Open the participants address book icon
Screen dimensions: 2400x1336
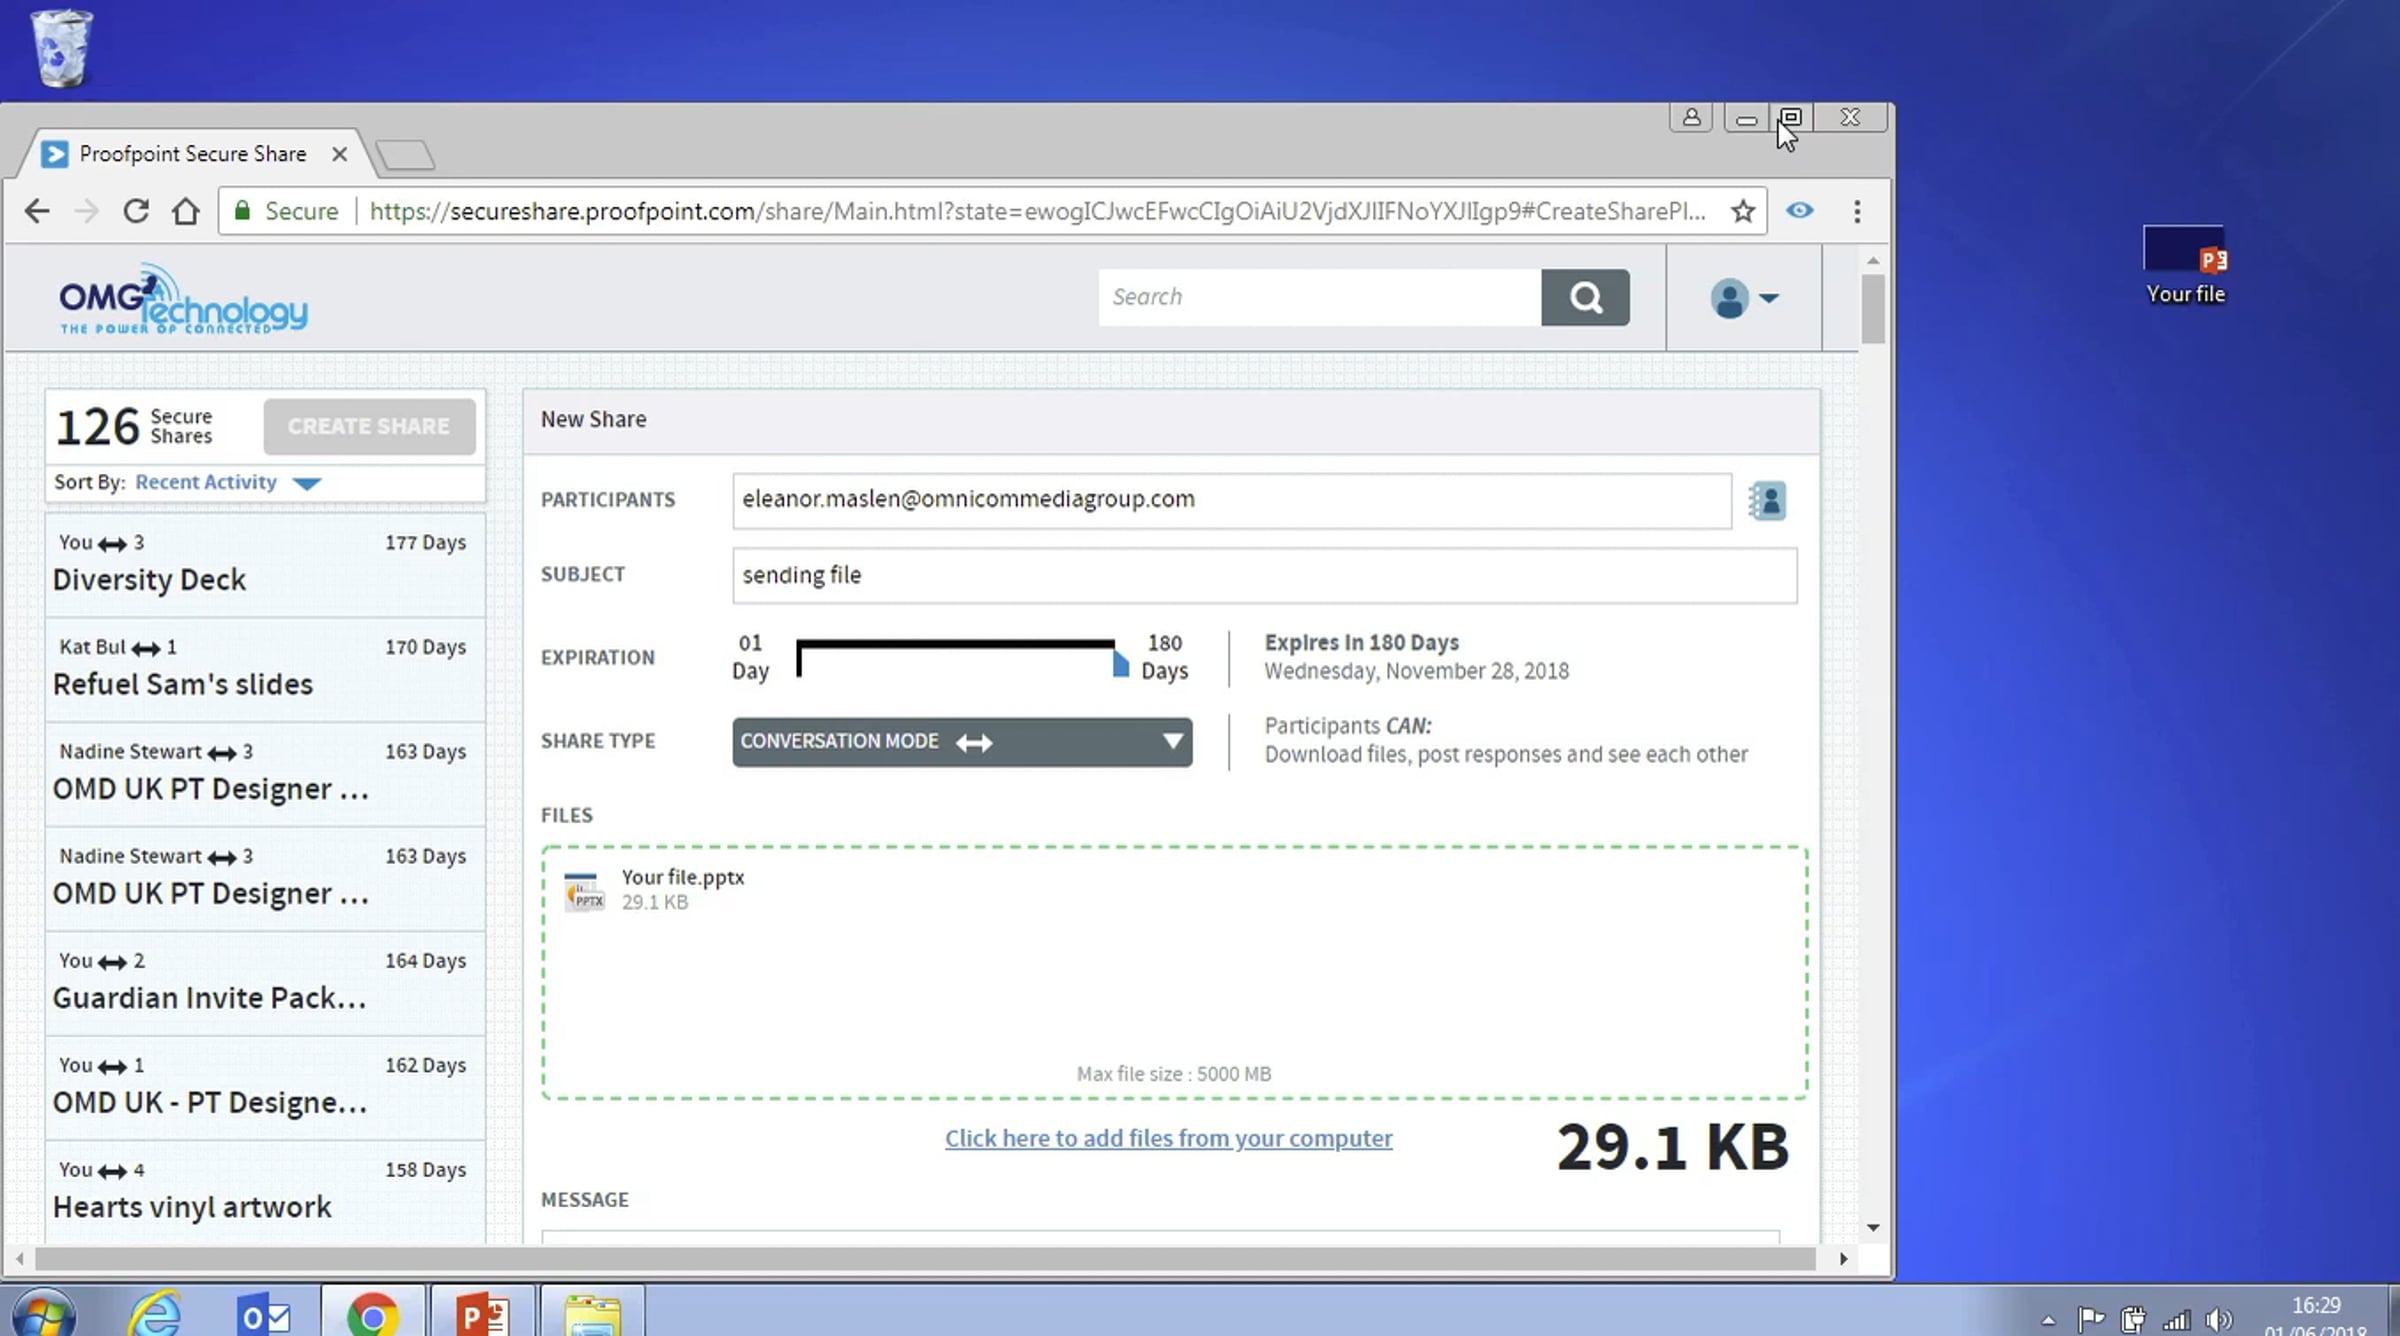[1767, 501]
